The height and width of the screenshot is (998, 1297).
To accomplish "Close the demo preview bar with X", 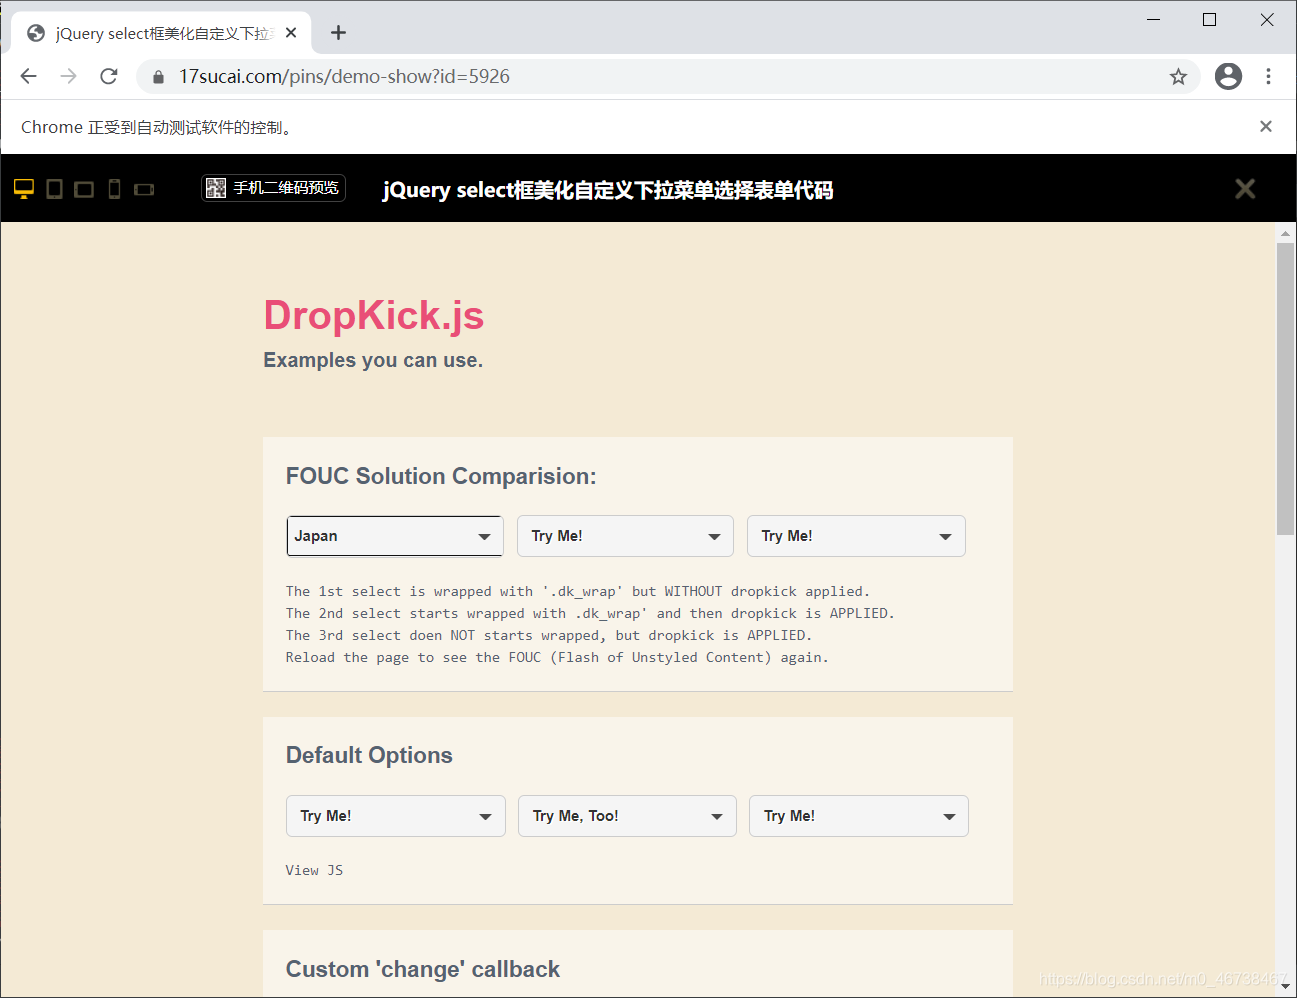I will pos(1245,189).
